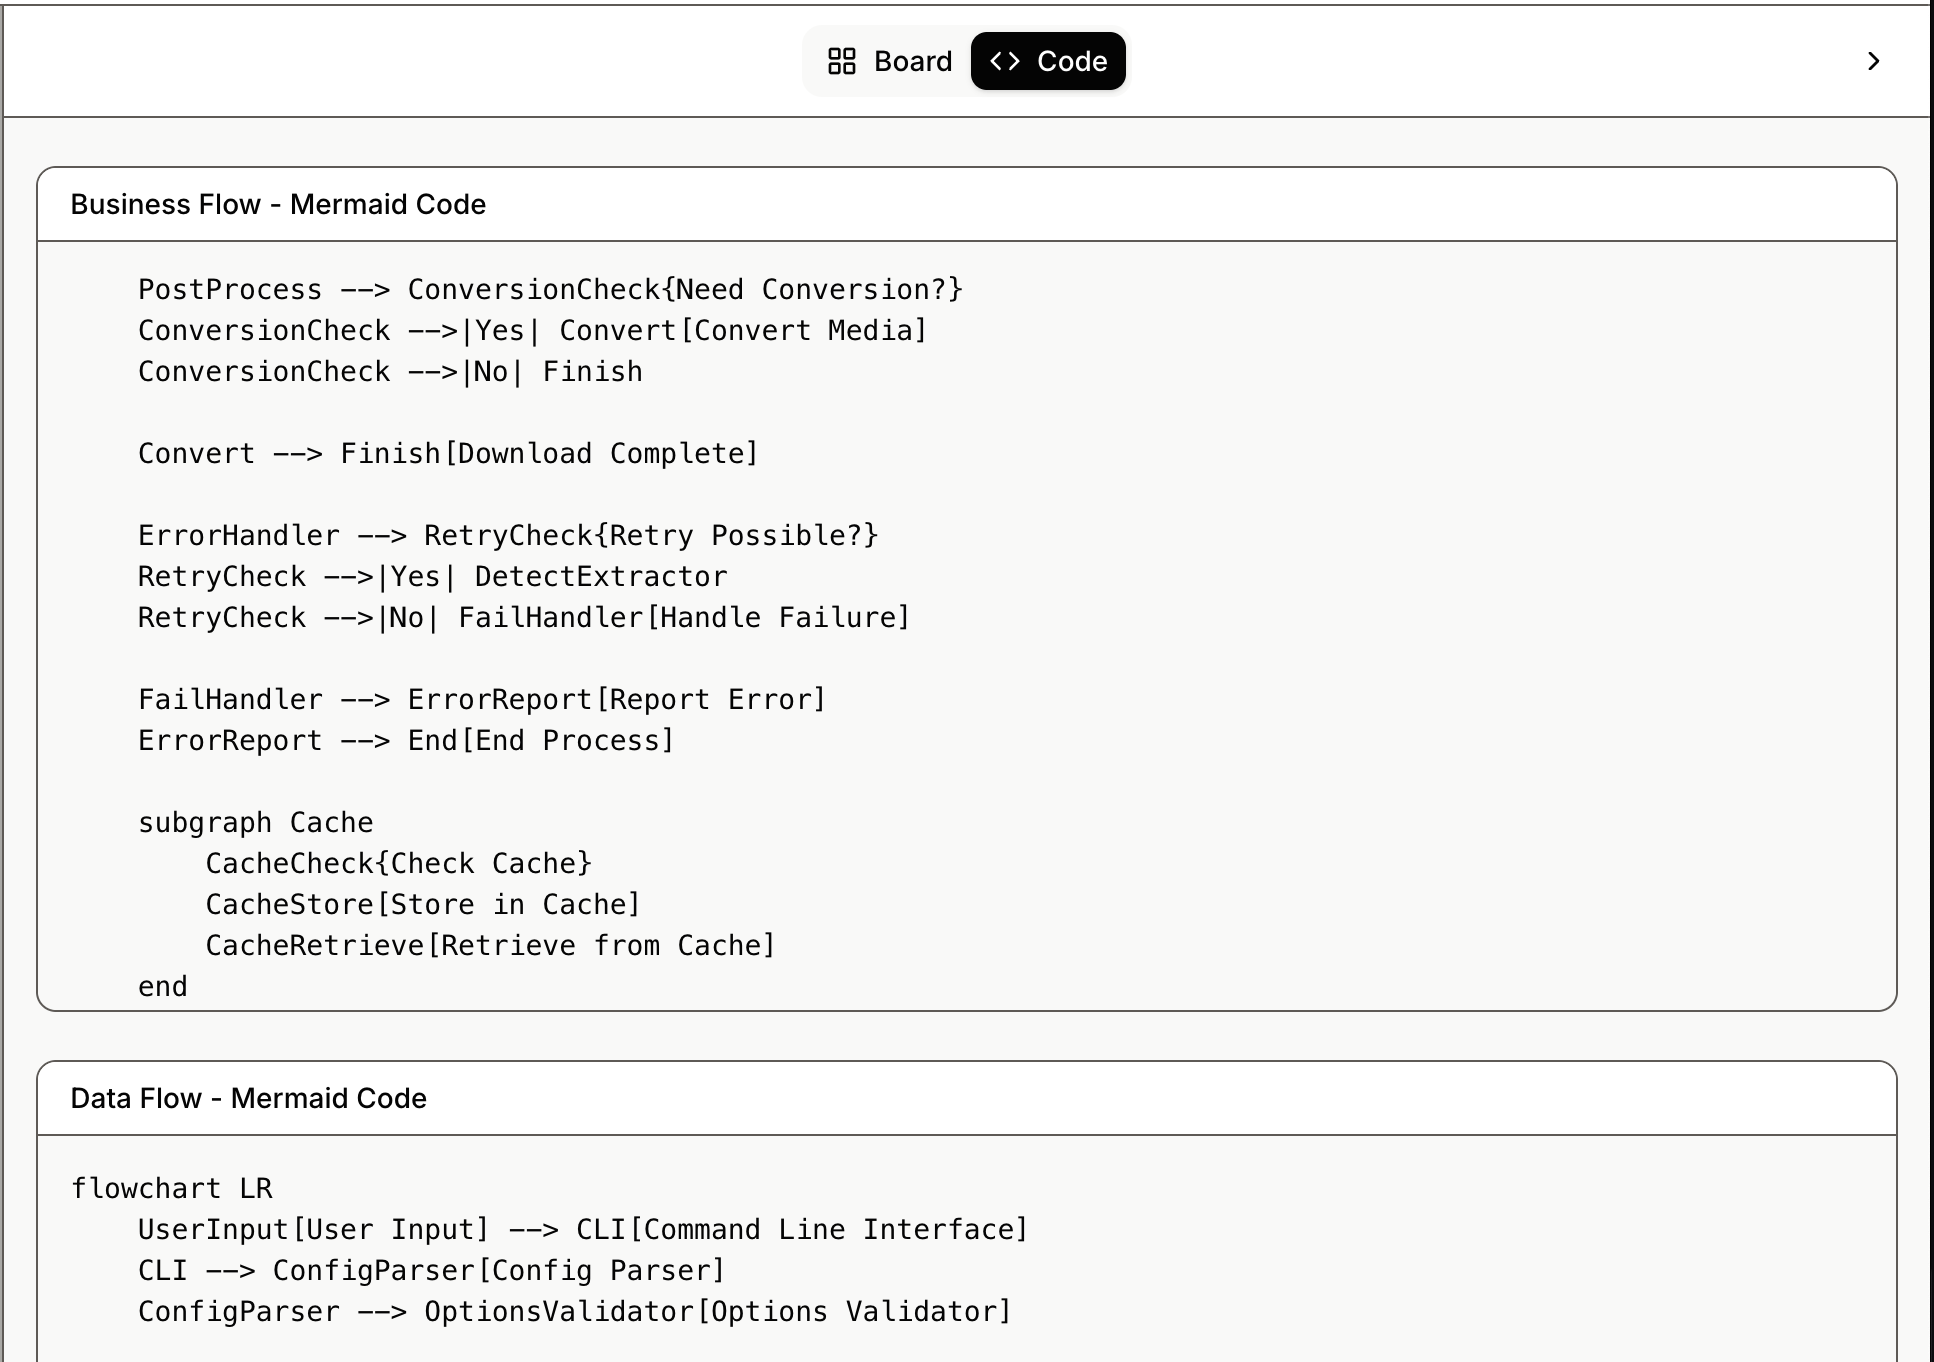
Task: Click the 'flowchart LR' code line
Action: [171, 1188]
